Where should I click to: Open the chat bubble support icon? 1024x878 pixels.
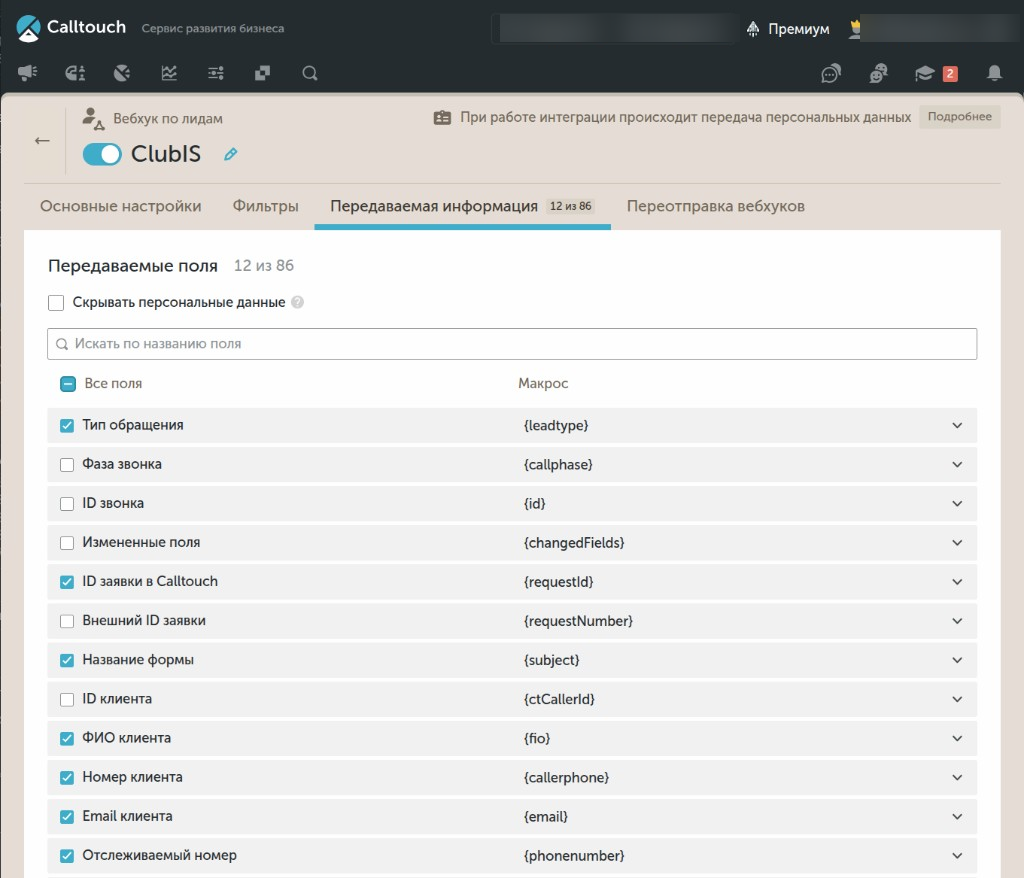point(831,73)
